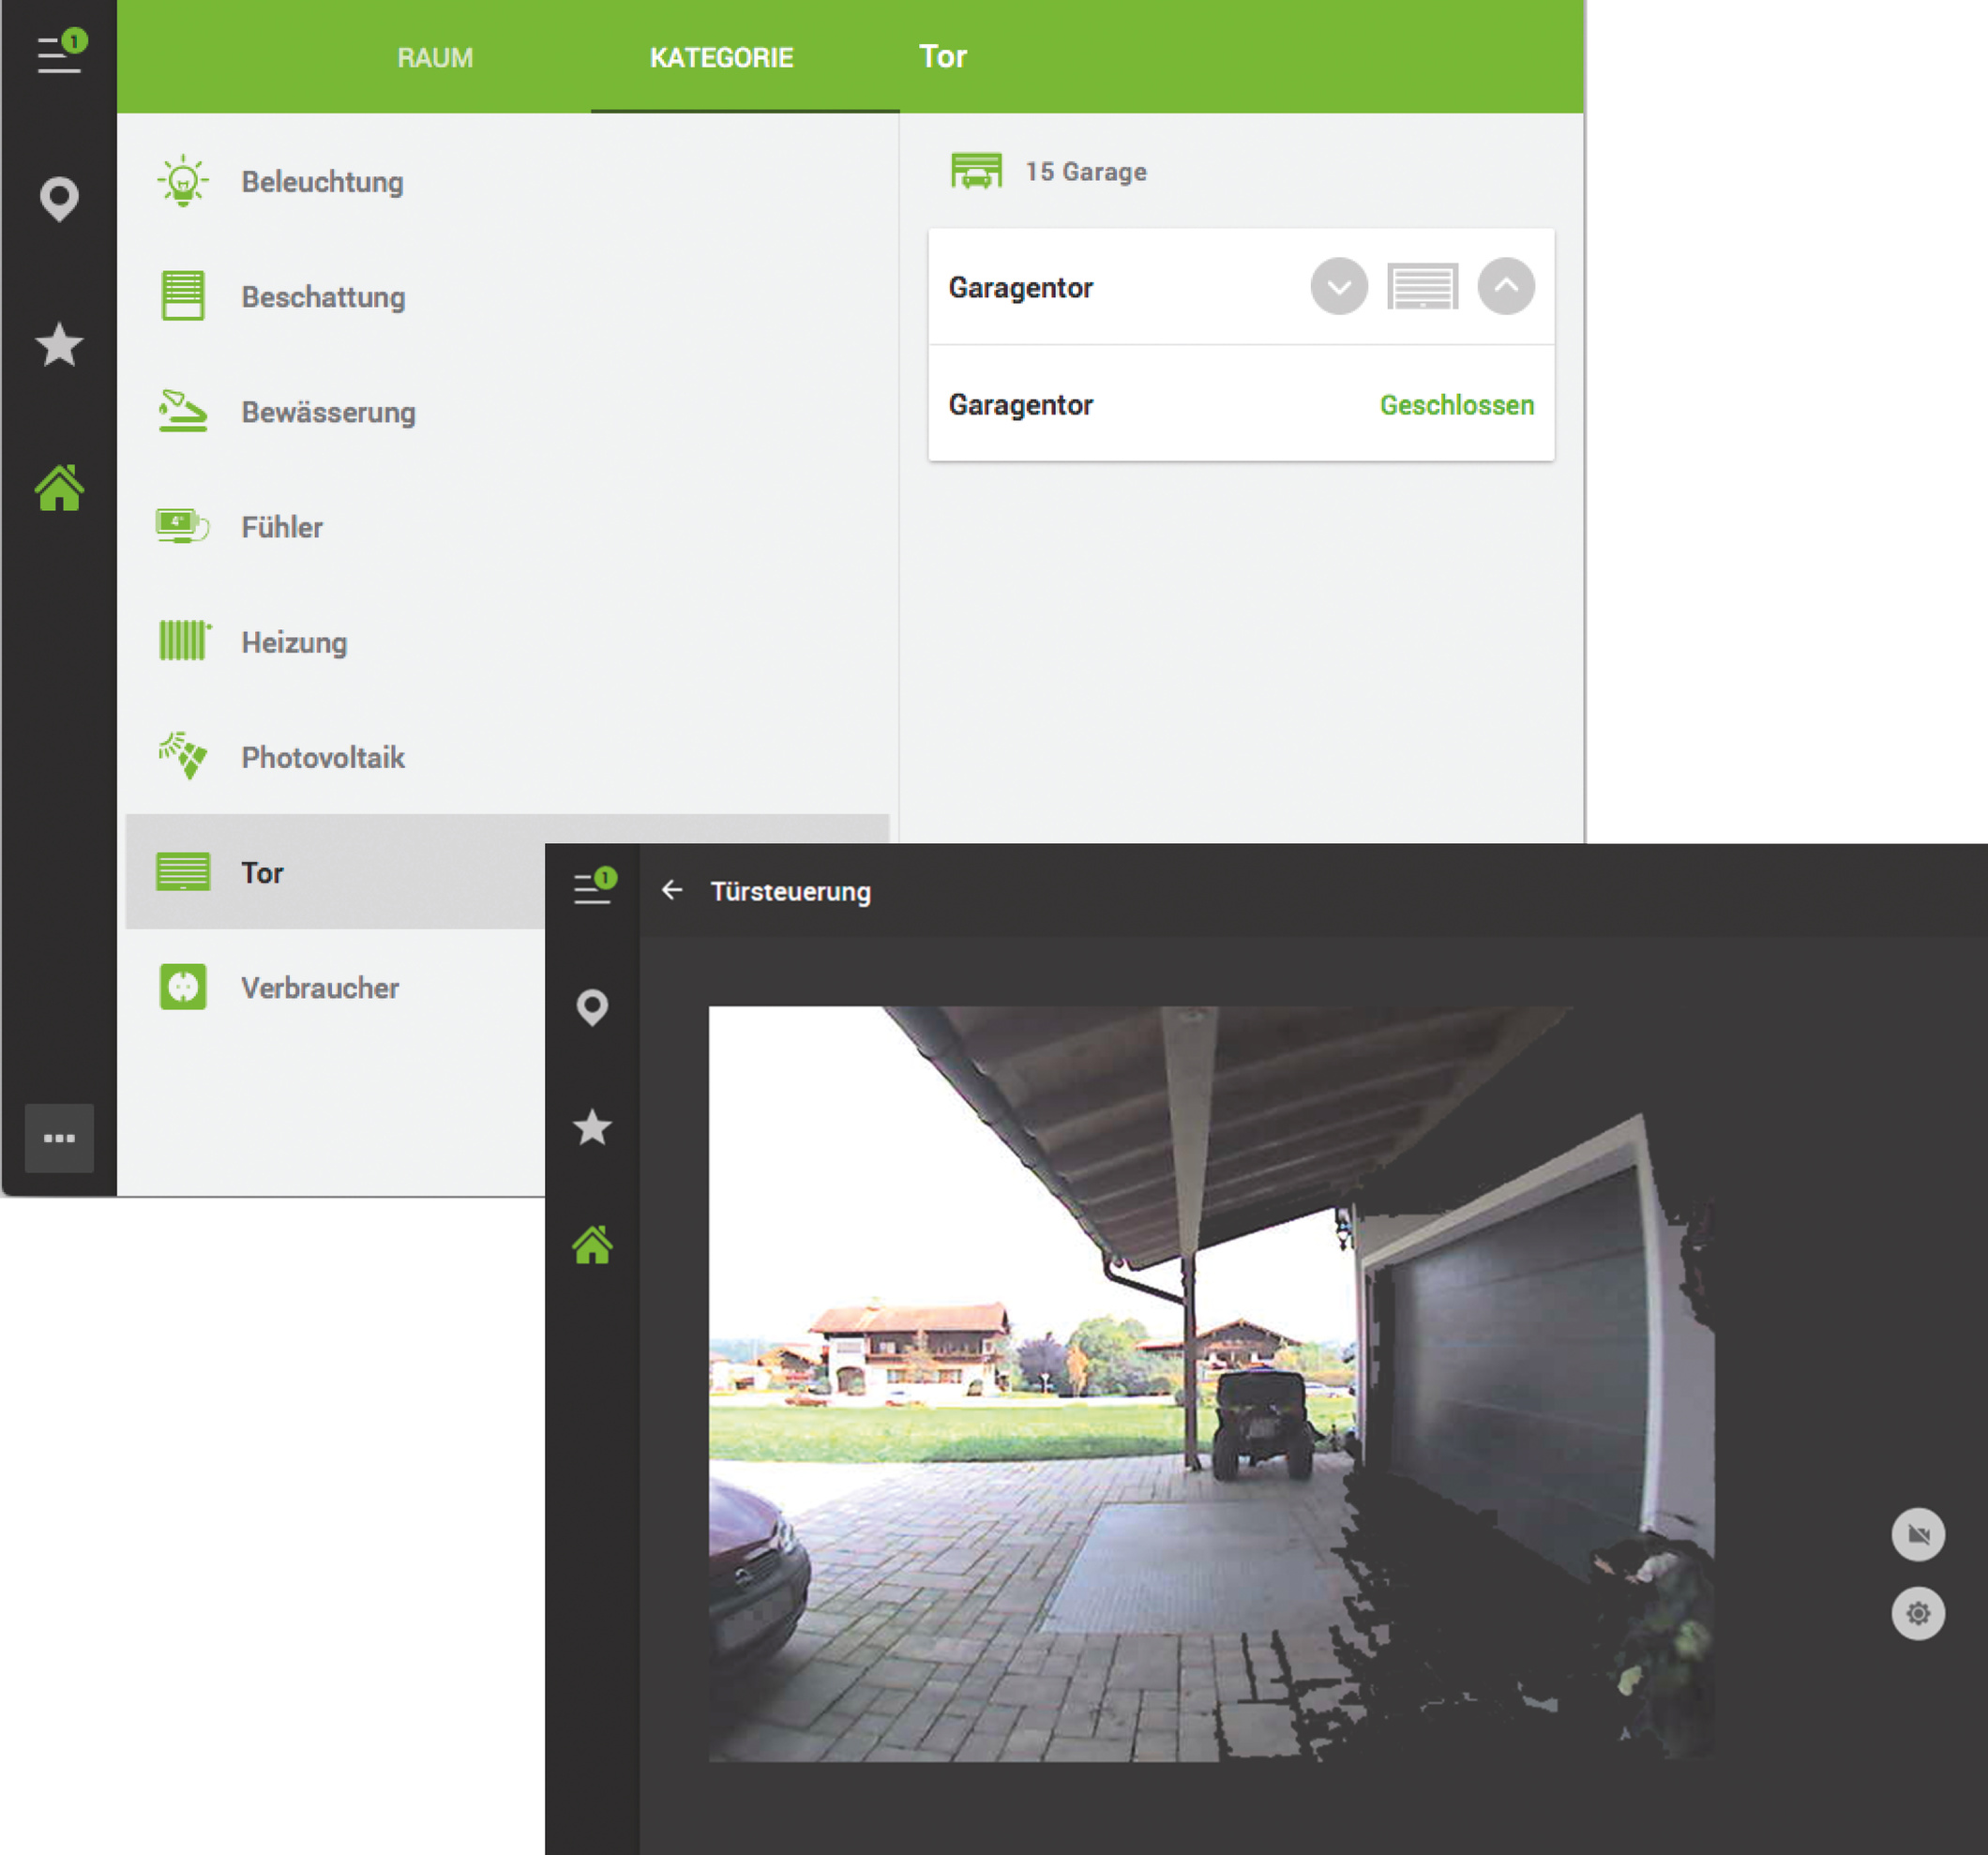Click the Geschlossen status text
1988x1855 pixels.
coord(1456,405)
